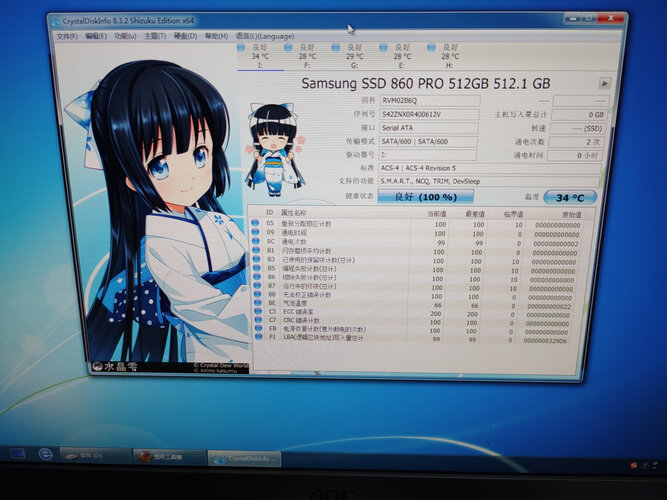Select disk H: tab
This screenshot has width=667, height=500.
[x=450, y=56]
